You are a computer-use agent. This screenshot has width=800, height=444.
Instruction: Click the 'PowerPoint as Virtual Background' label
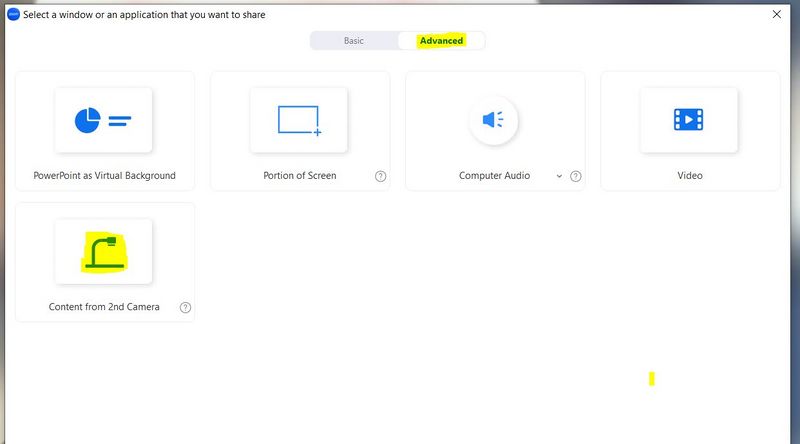104,176
